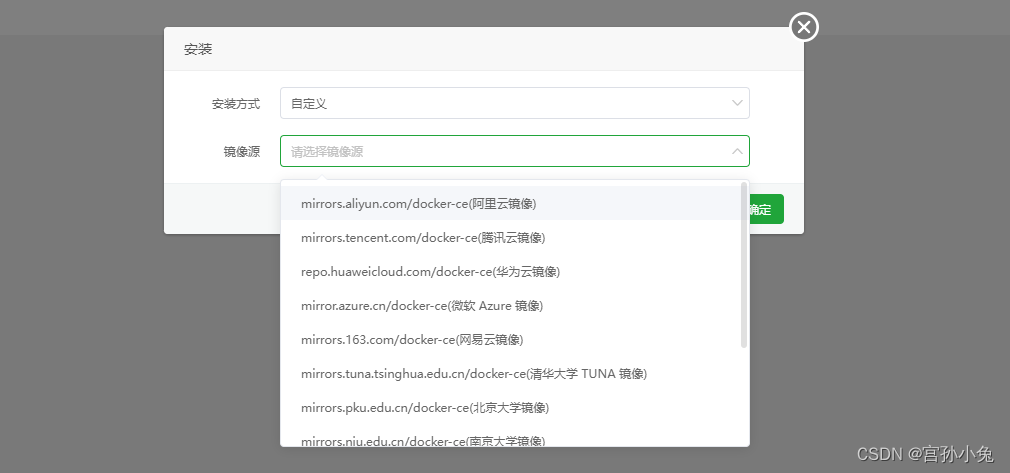Collapse the 镜像源 dropdown using its up arrow

[x=738, y=151]
